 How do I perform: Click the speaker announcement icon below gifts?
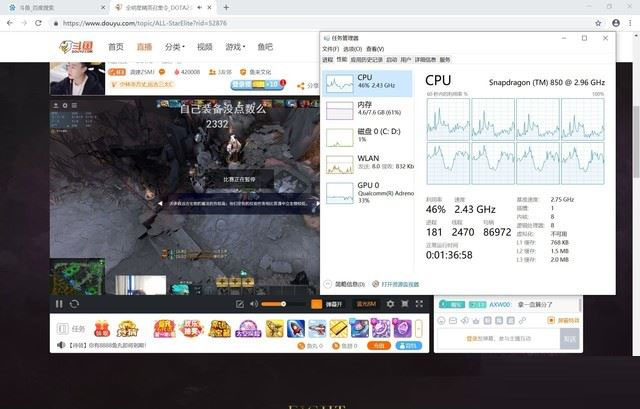[61, 345]
